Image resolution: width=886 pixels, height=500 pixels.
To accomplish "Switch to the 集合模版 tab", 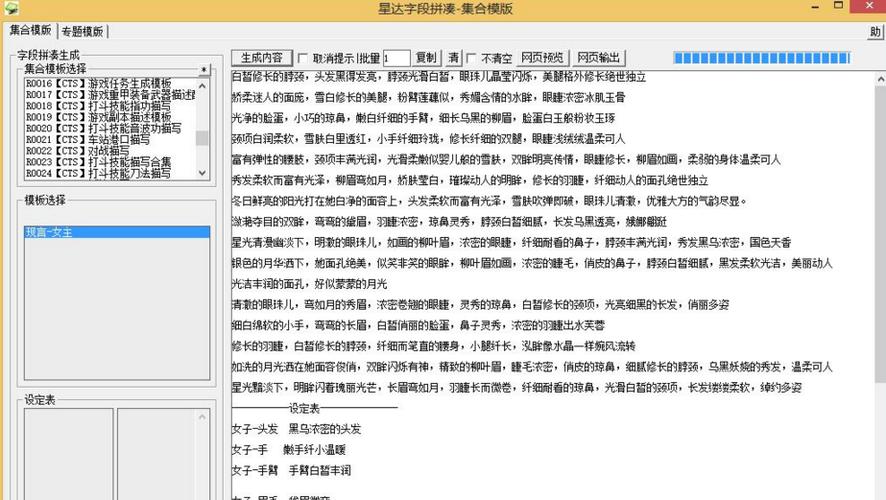I will click(x=30, y=30).
